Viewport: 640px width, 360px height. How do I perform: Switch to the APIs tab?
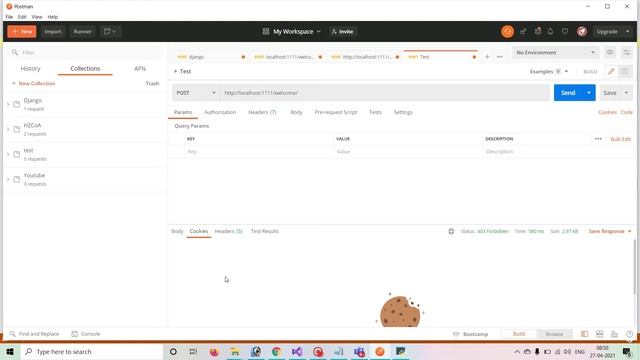tap(140, 69)
